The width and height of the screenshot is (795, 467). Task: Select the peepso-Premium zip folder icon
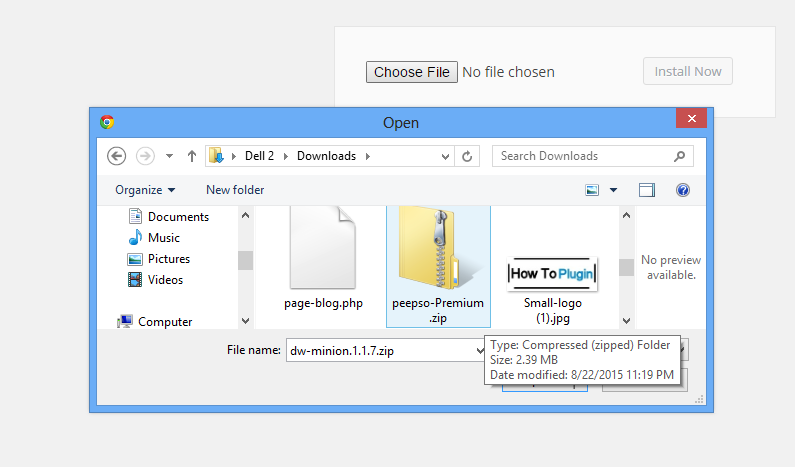(438, 248)
